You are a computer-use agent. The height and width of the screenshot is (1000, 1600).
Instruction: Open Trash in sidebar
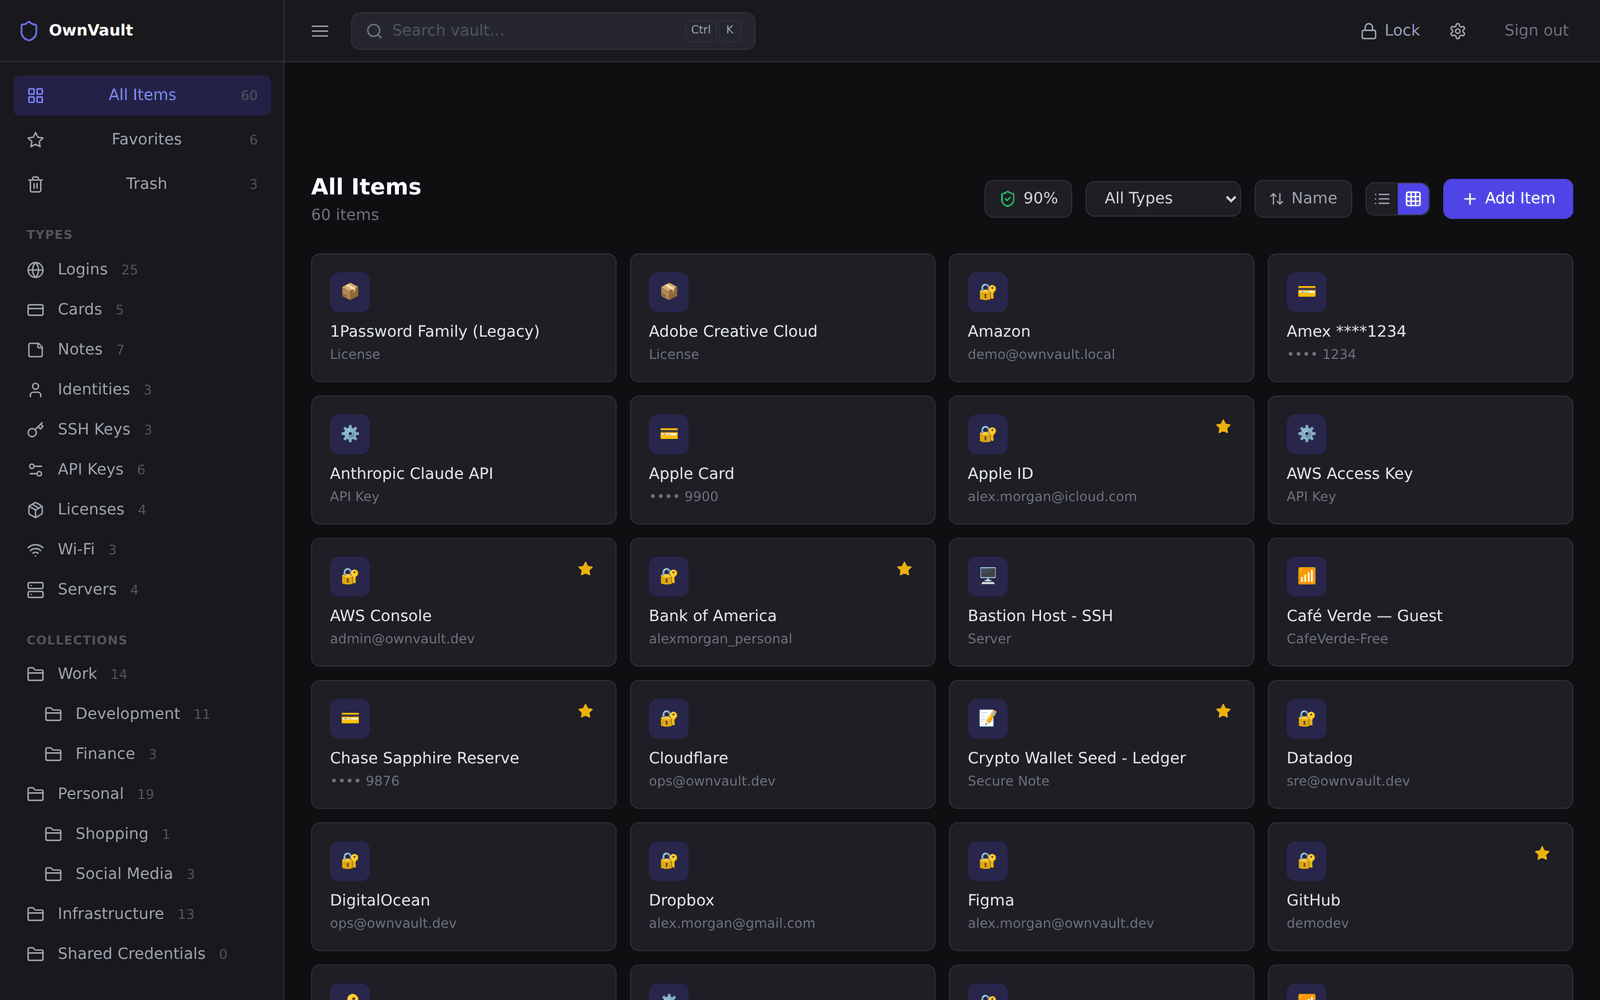pos(142,184)
